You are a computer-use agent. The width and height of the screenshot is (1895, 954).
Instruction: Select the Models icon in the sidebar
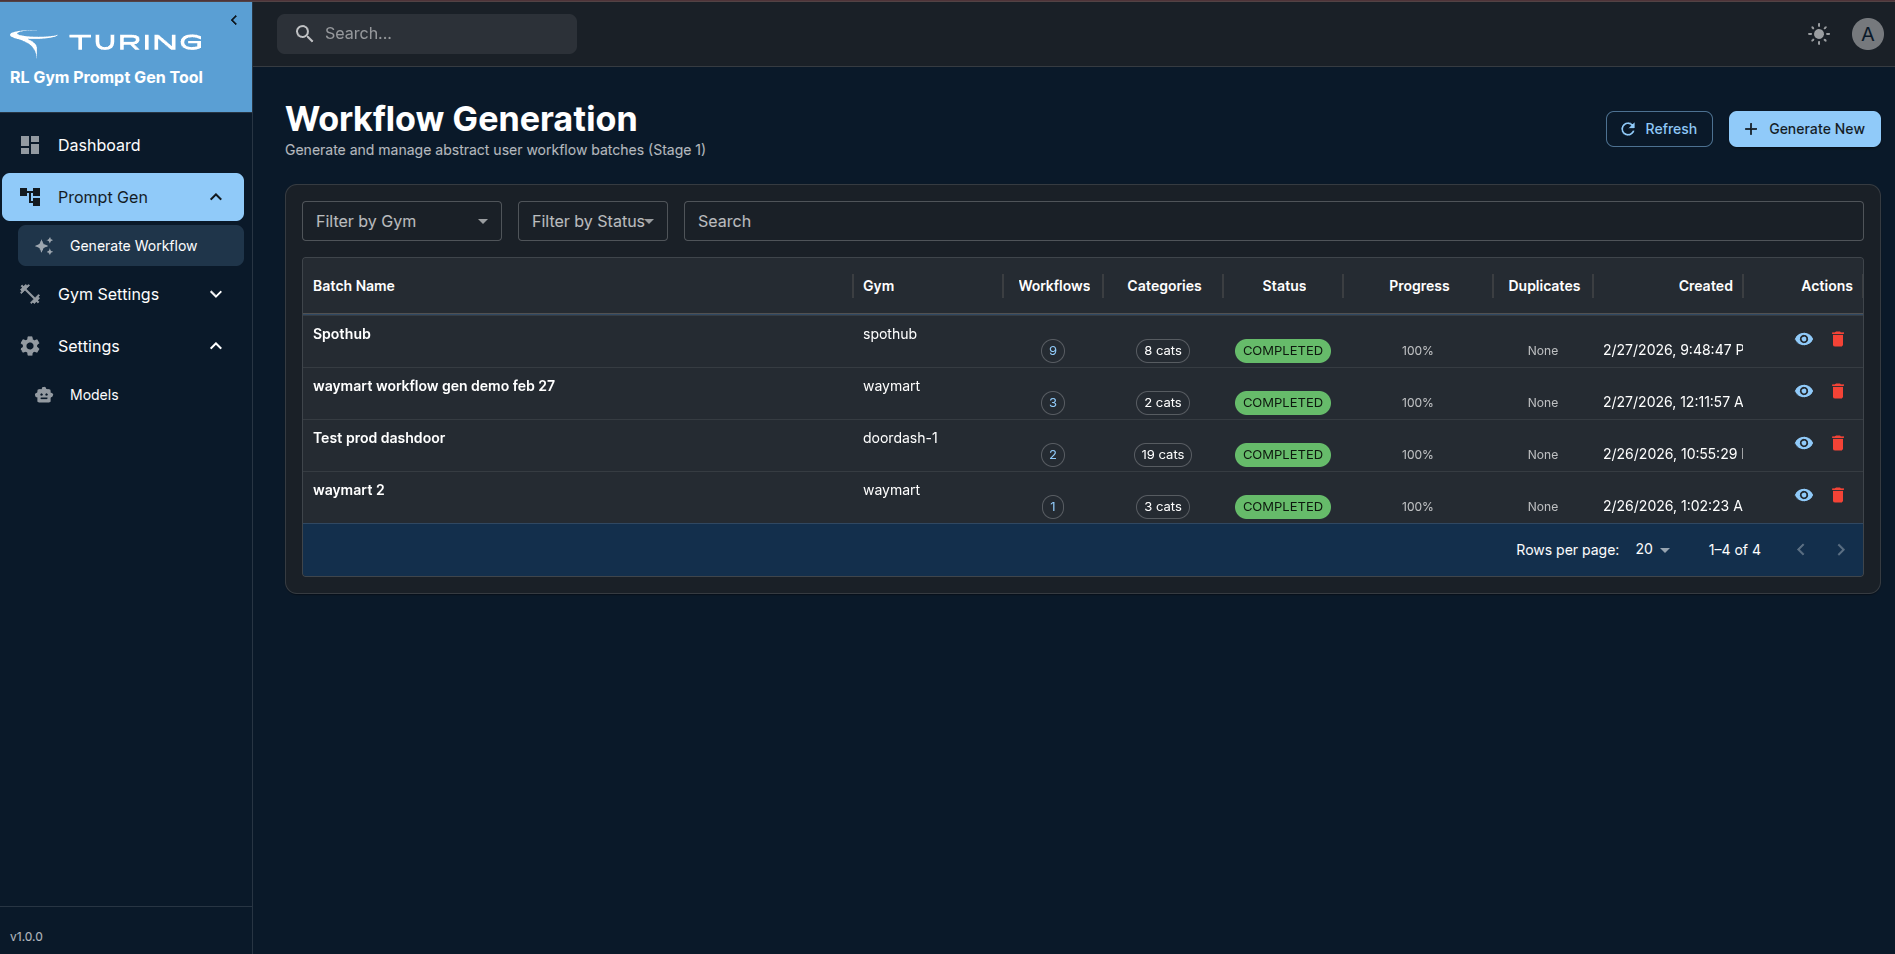[x=44, y=394]
